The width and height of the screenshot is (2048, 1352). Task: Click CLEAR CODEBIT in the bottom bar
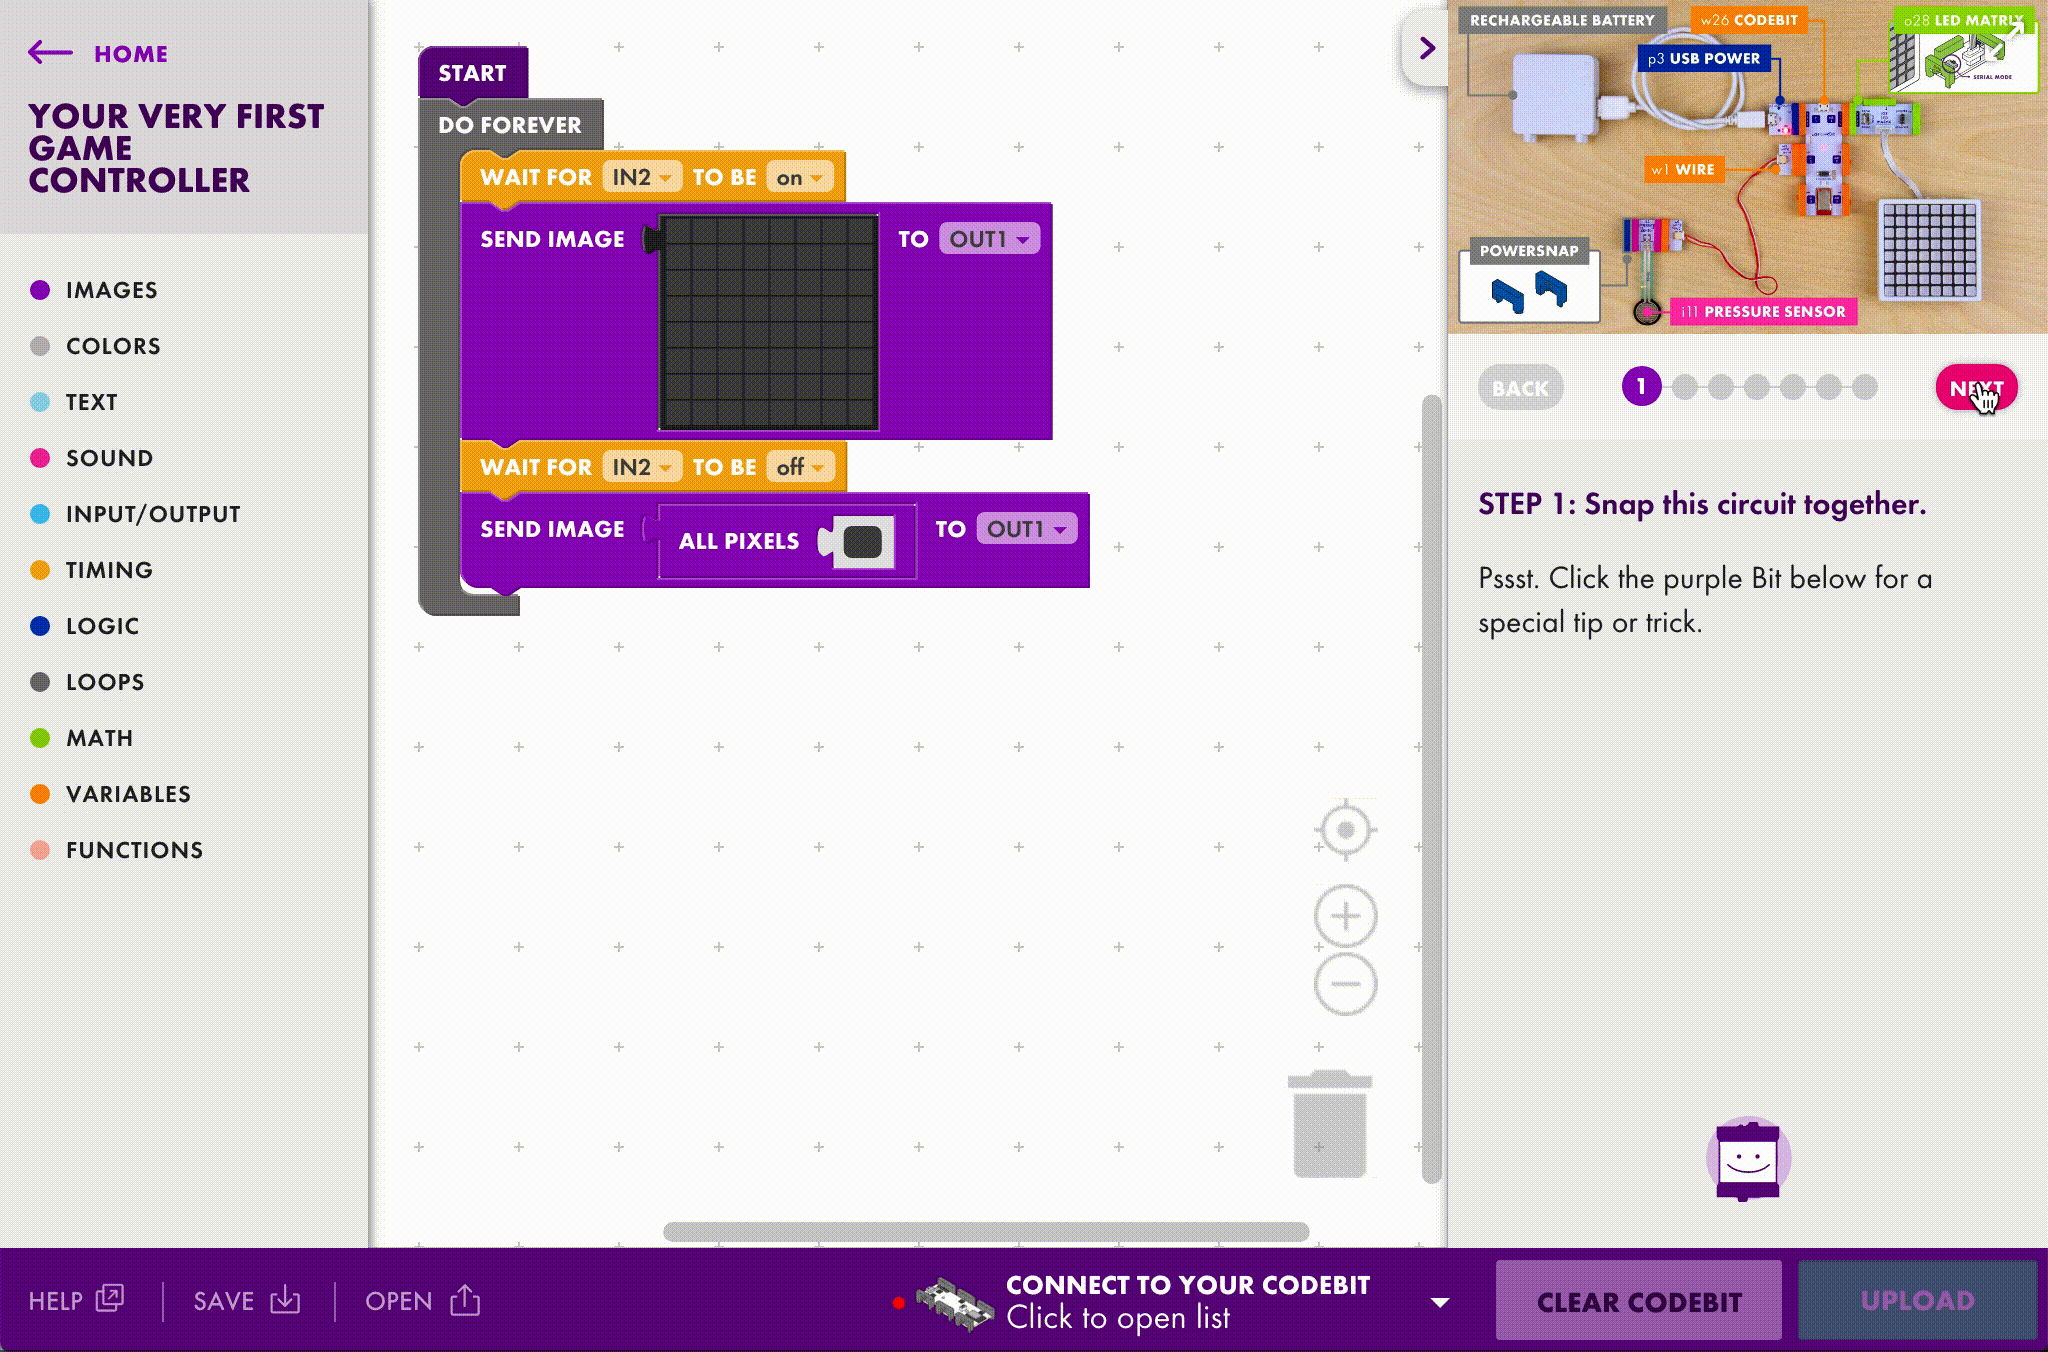point(1638,1300)
